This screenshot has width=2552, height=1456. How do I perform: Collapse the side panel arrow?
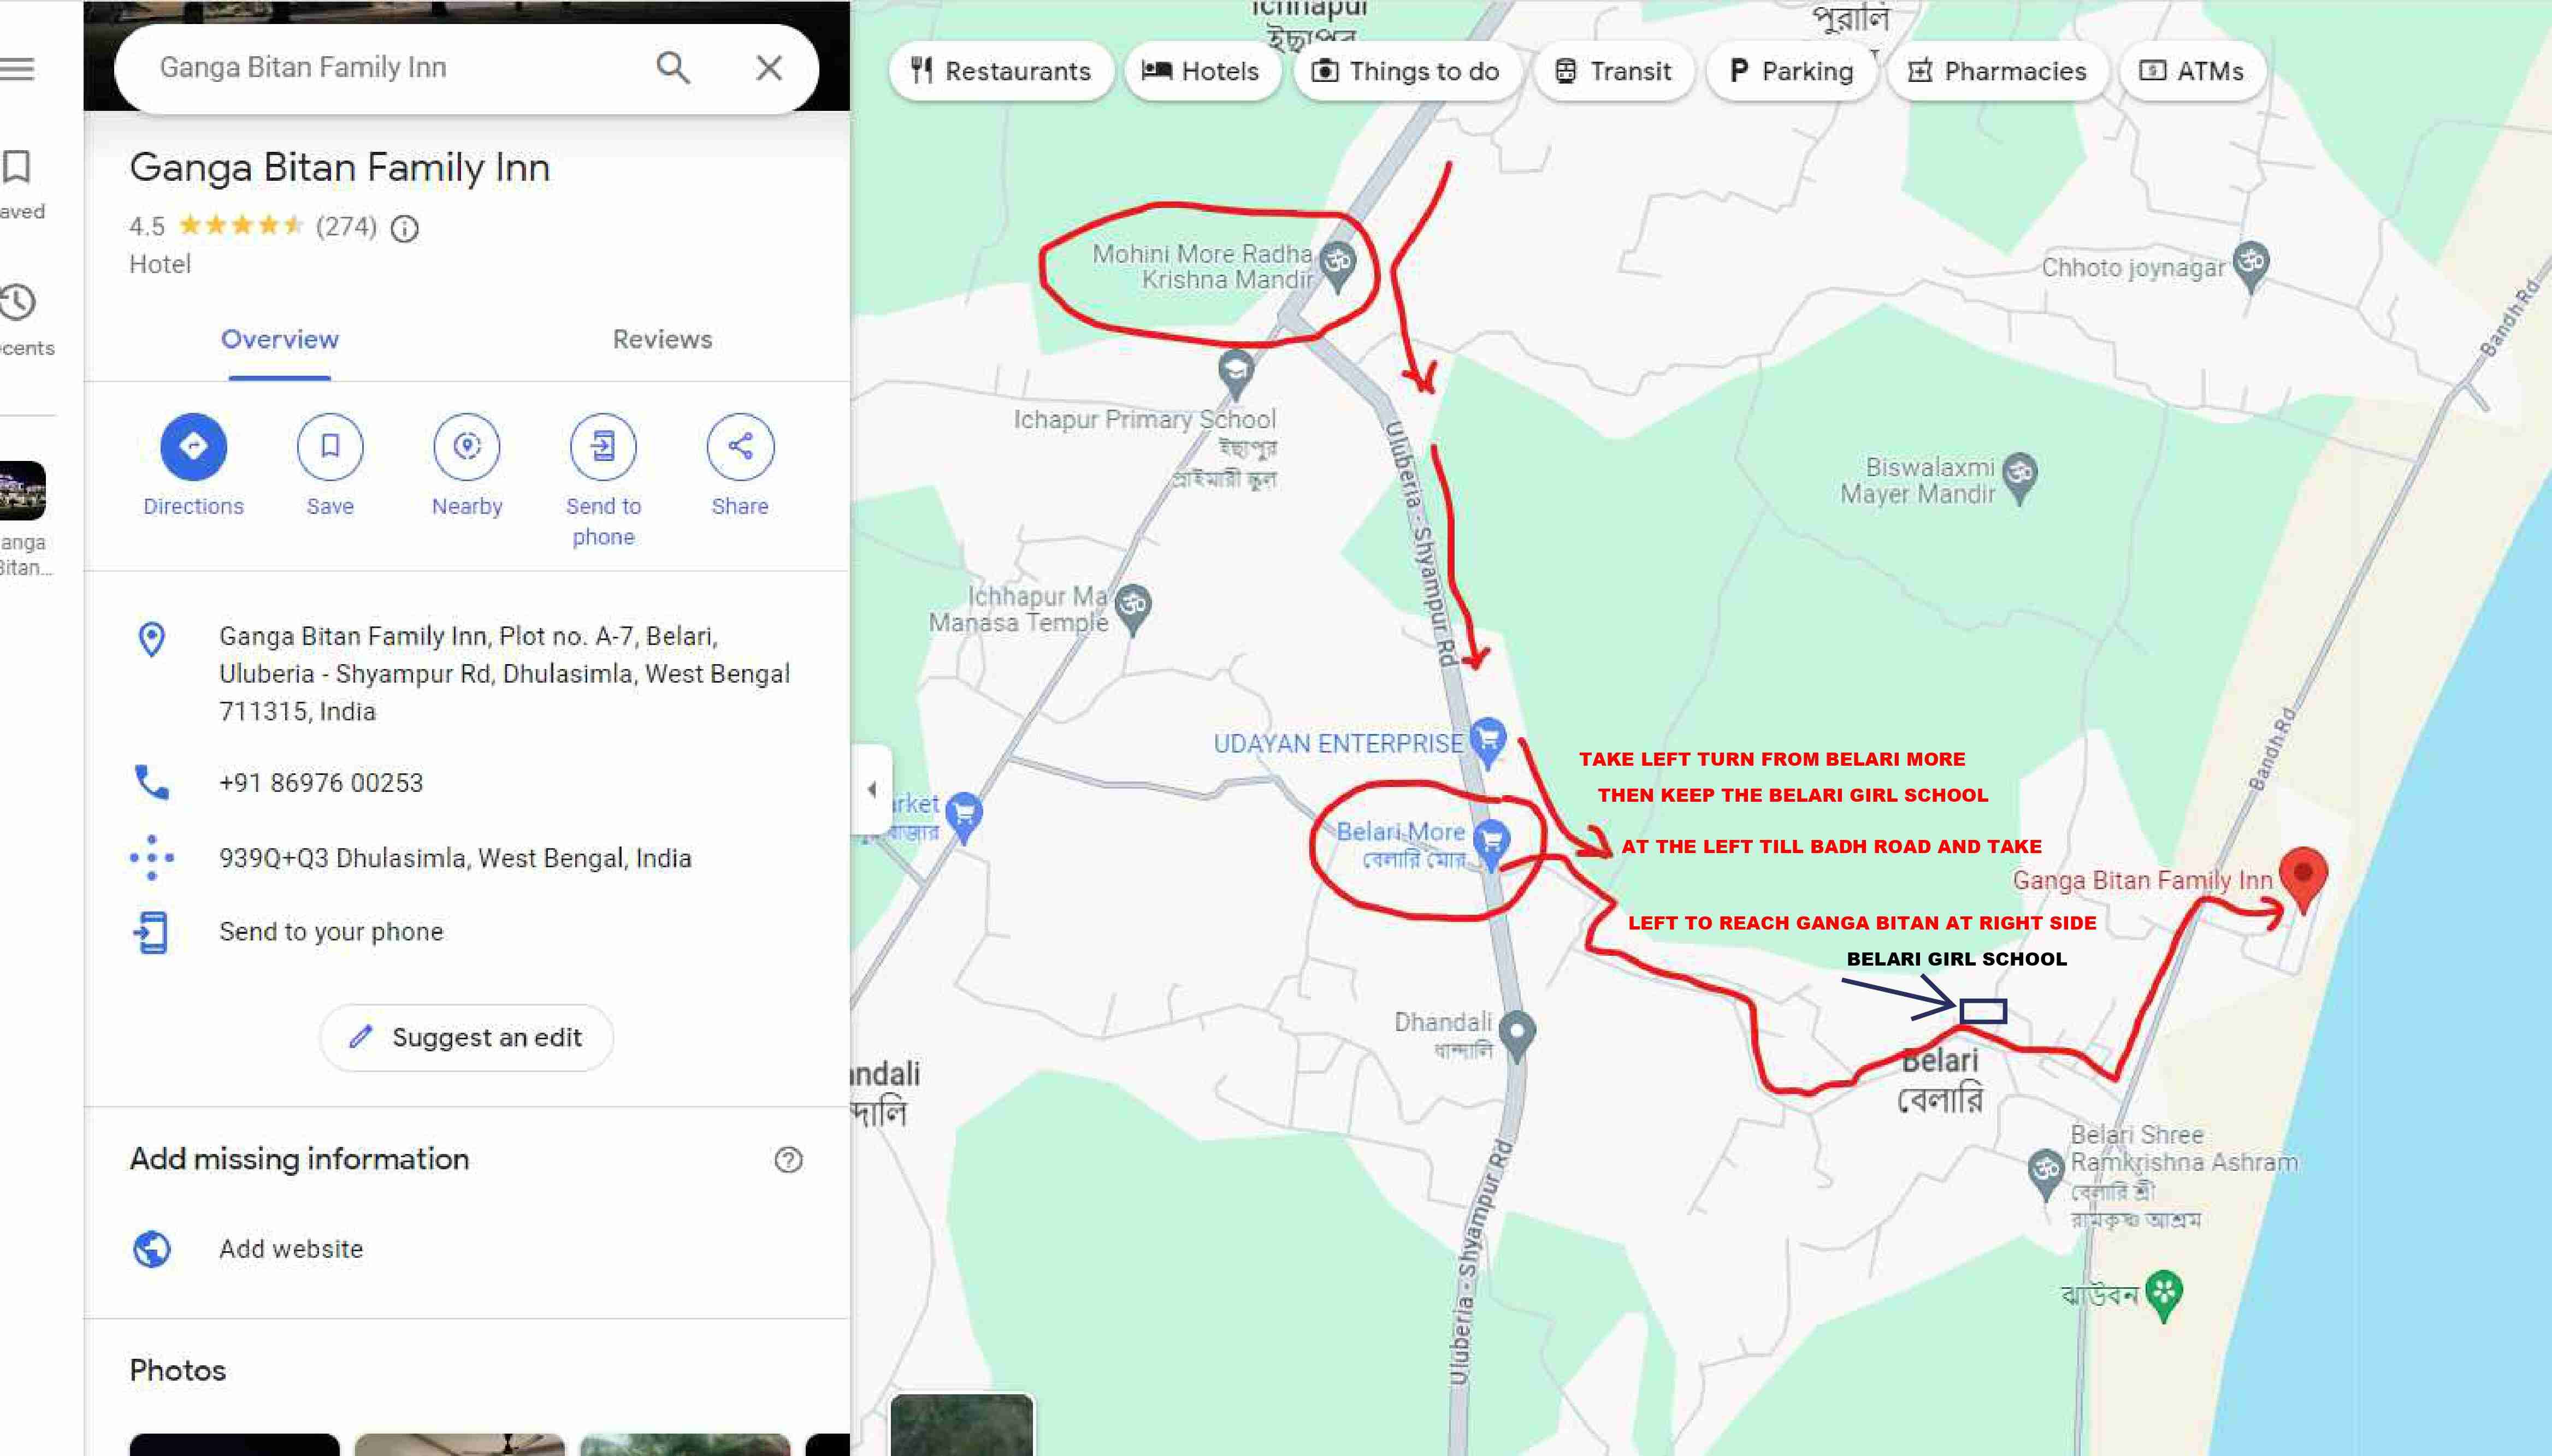[872, 789]
